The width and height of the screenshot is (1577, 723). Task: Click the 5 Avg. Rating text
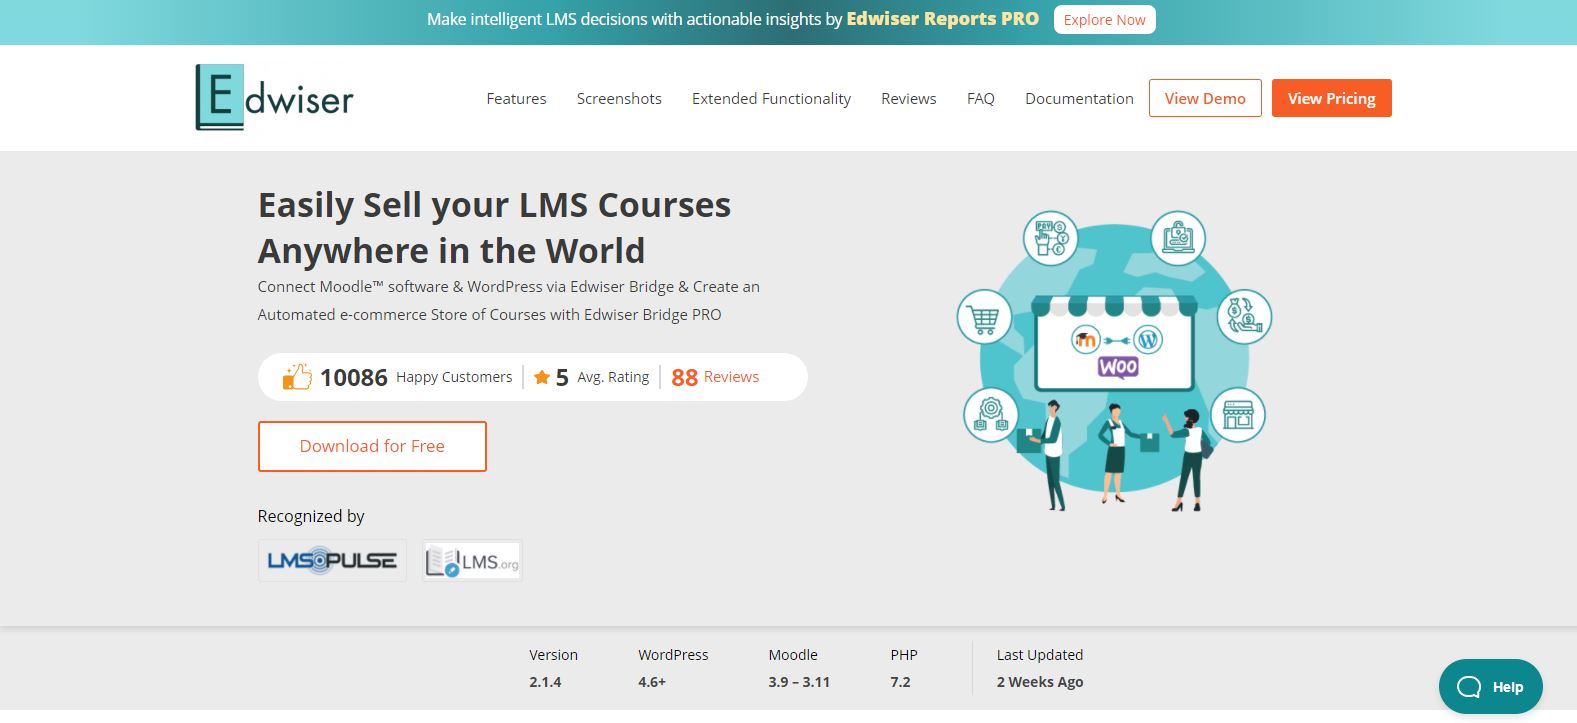point(602,377)
